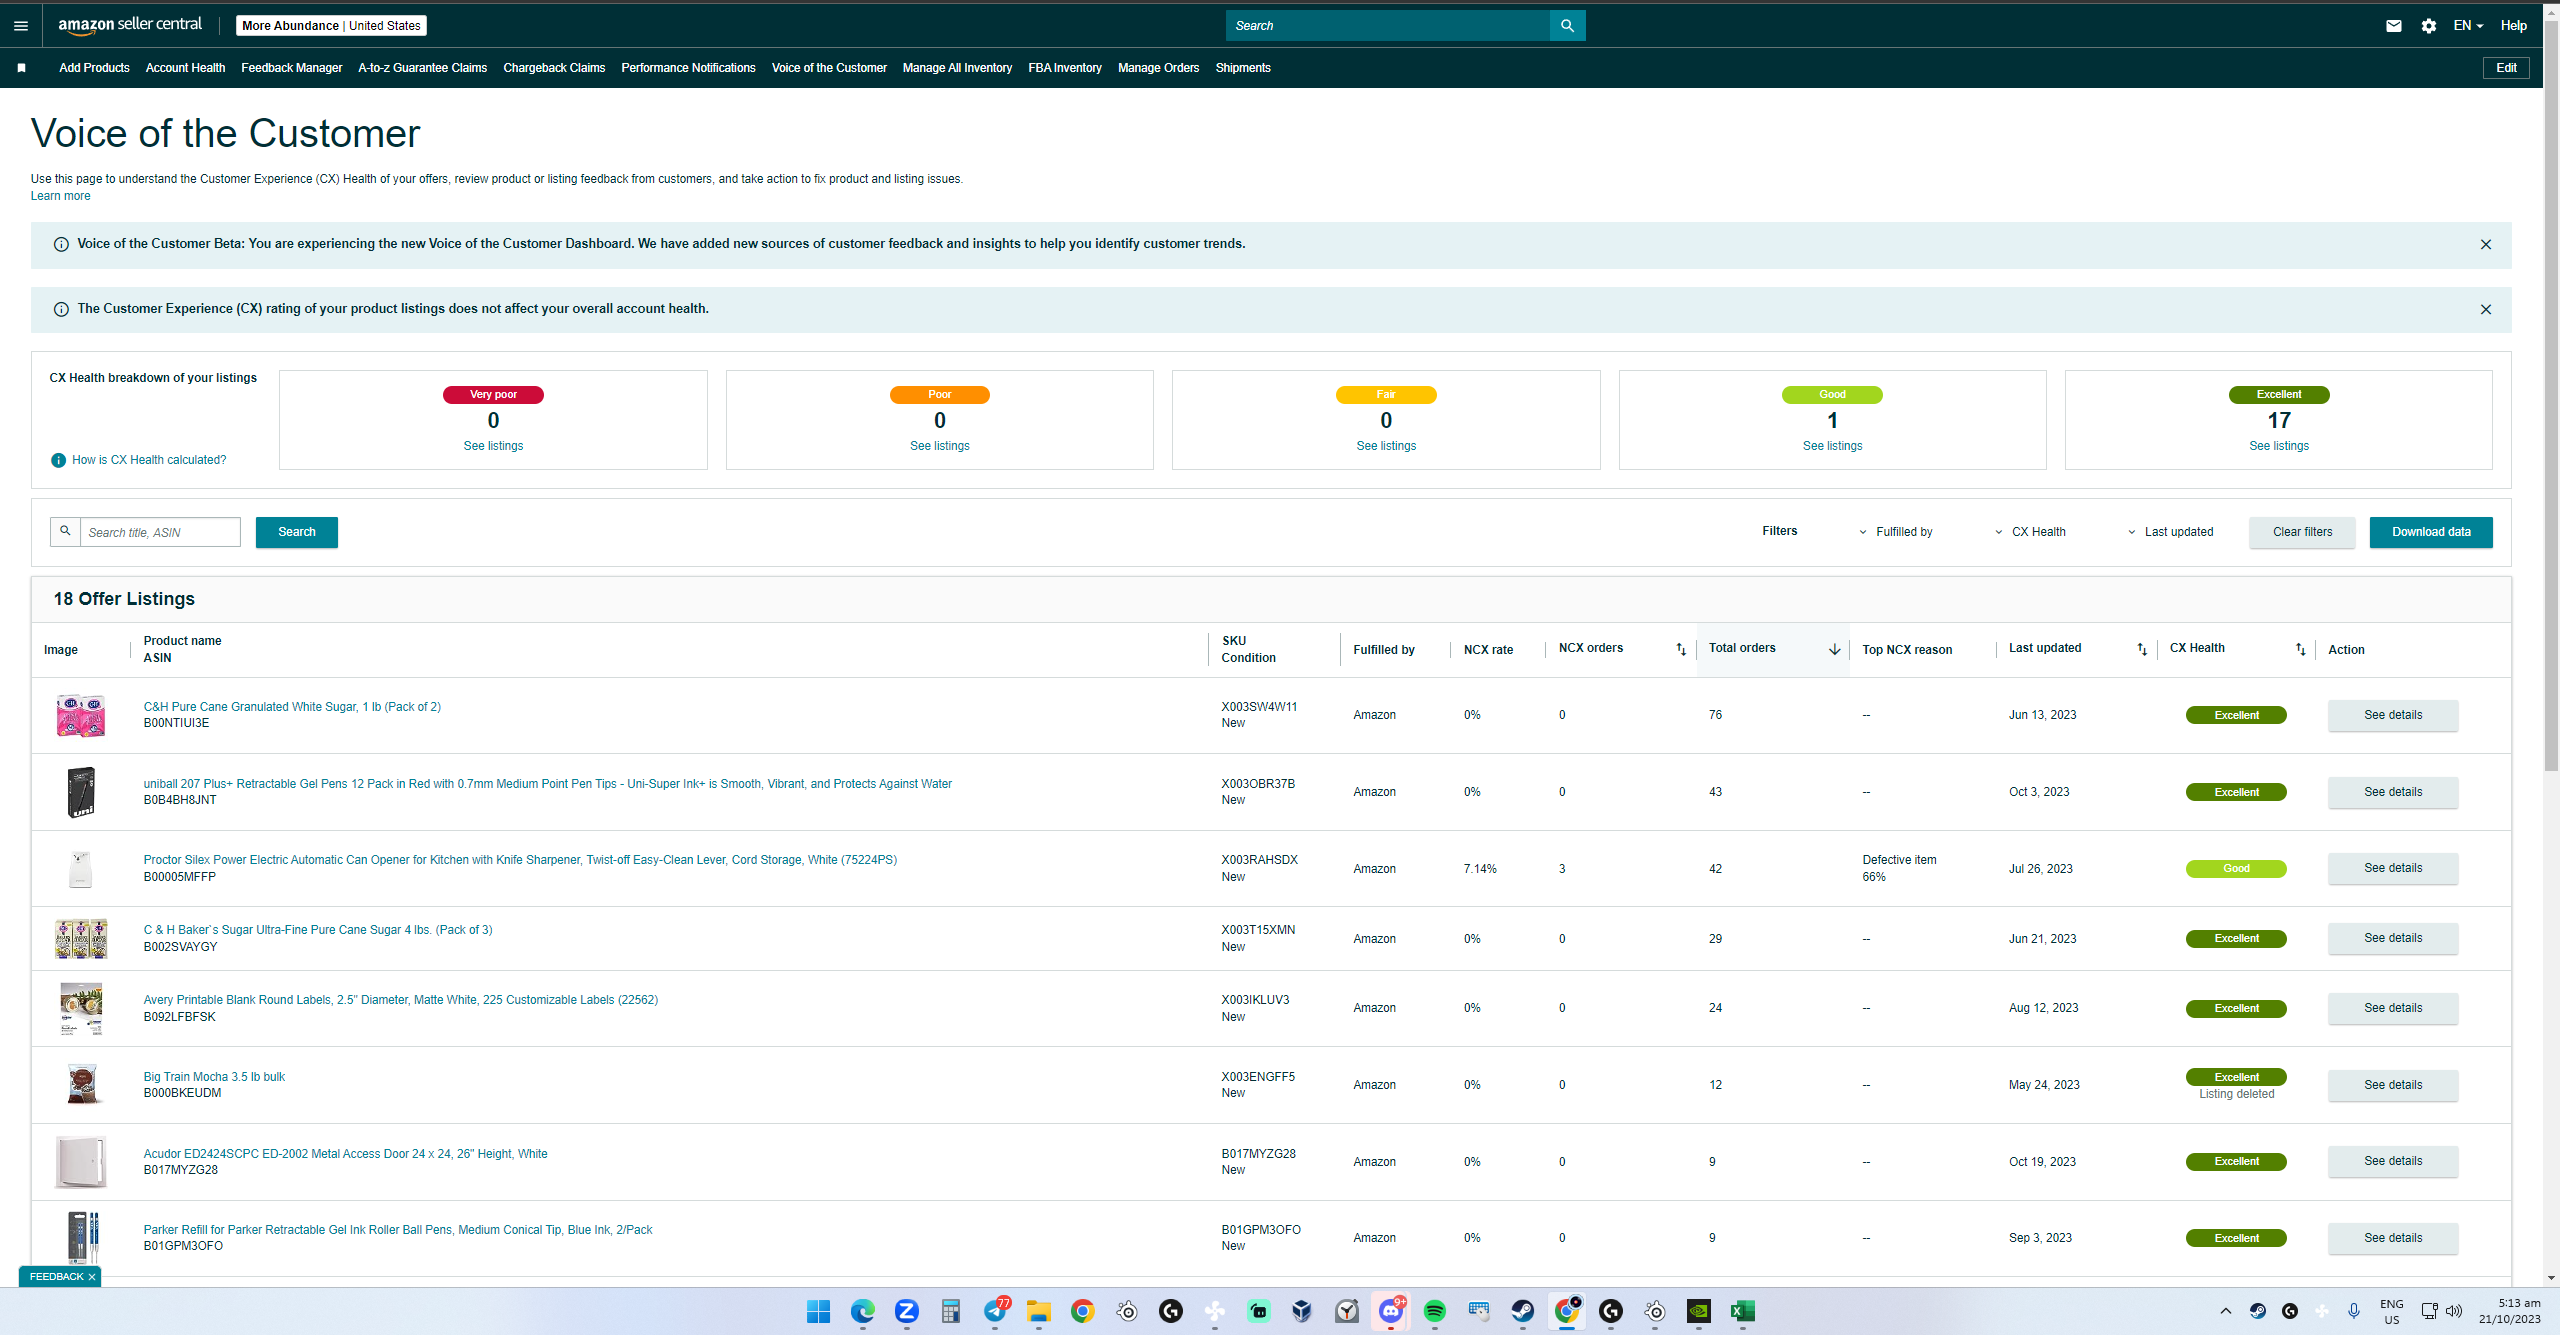Click the Total orders descending sort arrow
Screen dimensions: 2560x1335
coord(1835,650)
